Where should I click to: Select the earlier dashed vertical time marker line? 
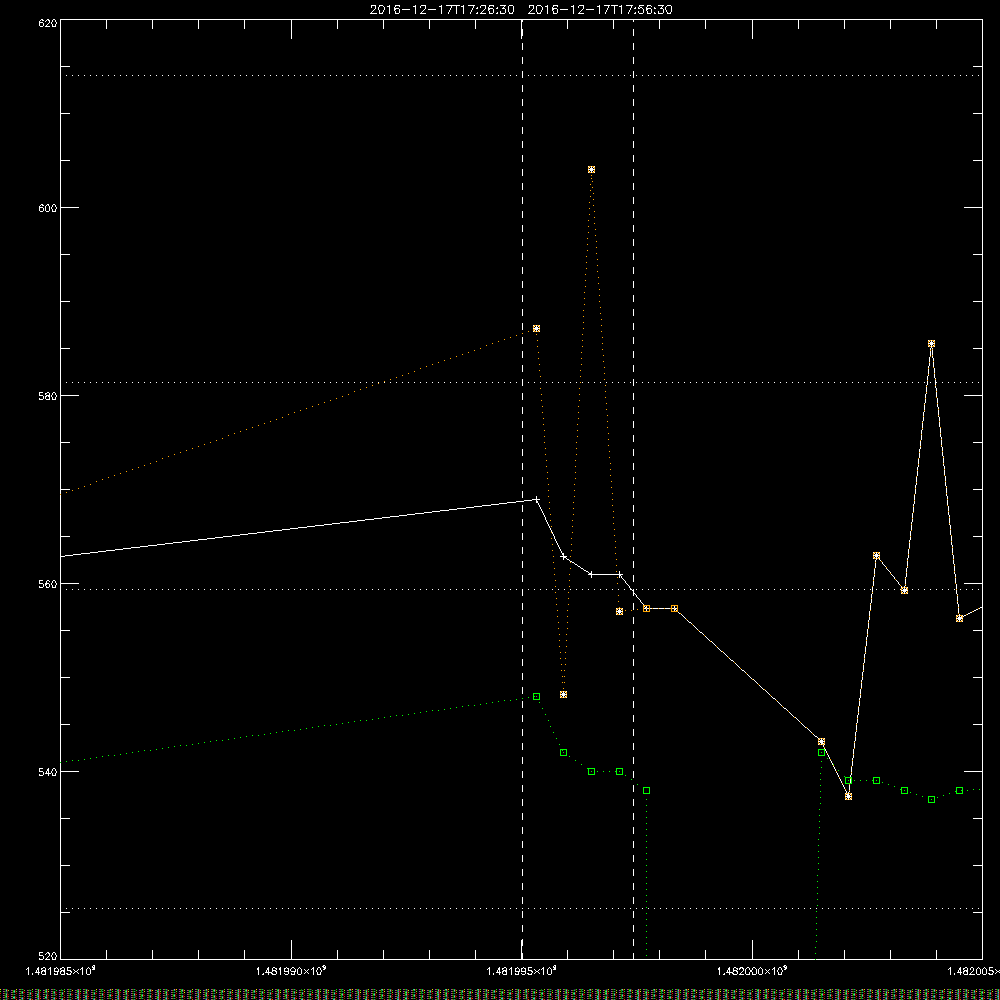tap(522, 489)
